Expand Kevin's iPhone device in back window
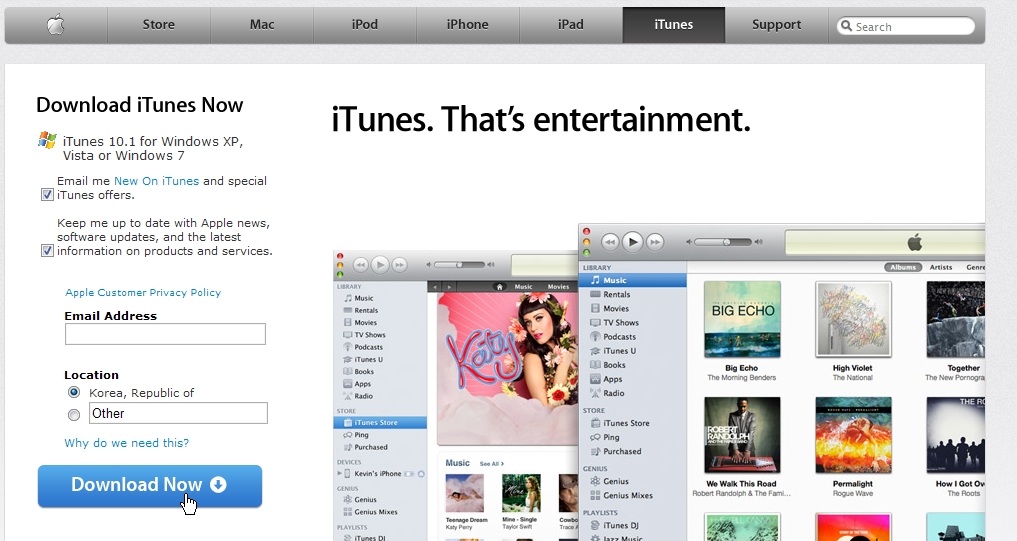Image resolution: width=1017 pixels, height=541 pixels. [339, 474]
